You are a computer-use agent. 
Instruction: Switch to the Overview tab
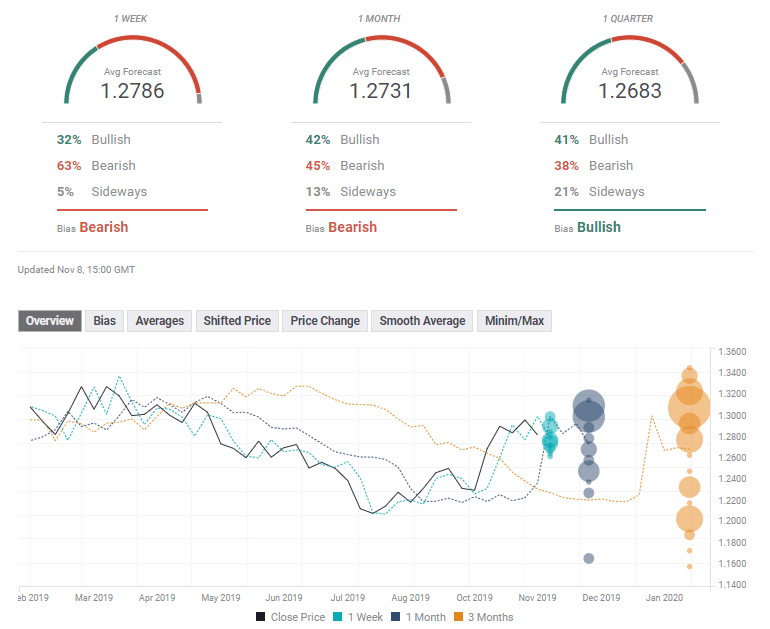[x=50, y=321]
